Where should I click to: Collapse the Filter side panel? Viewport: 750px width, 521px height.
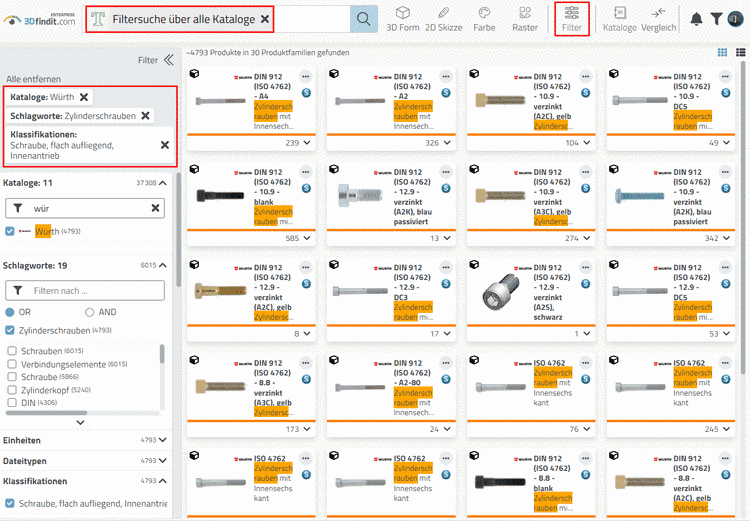coord(168,60)
